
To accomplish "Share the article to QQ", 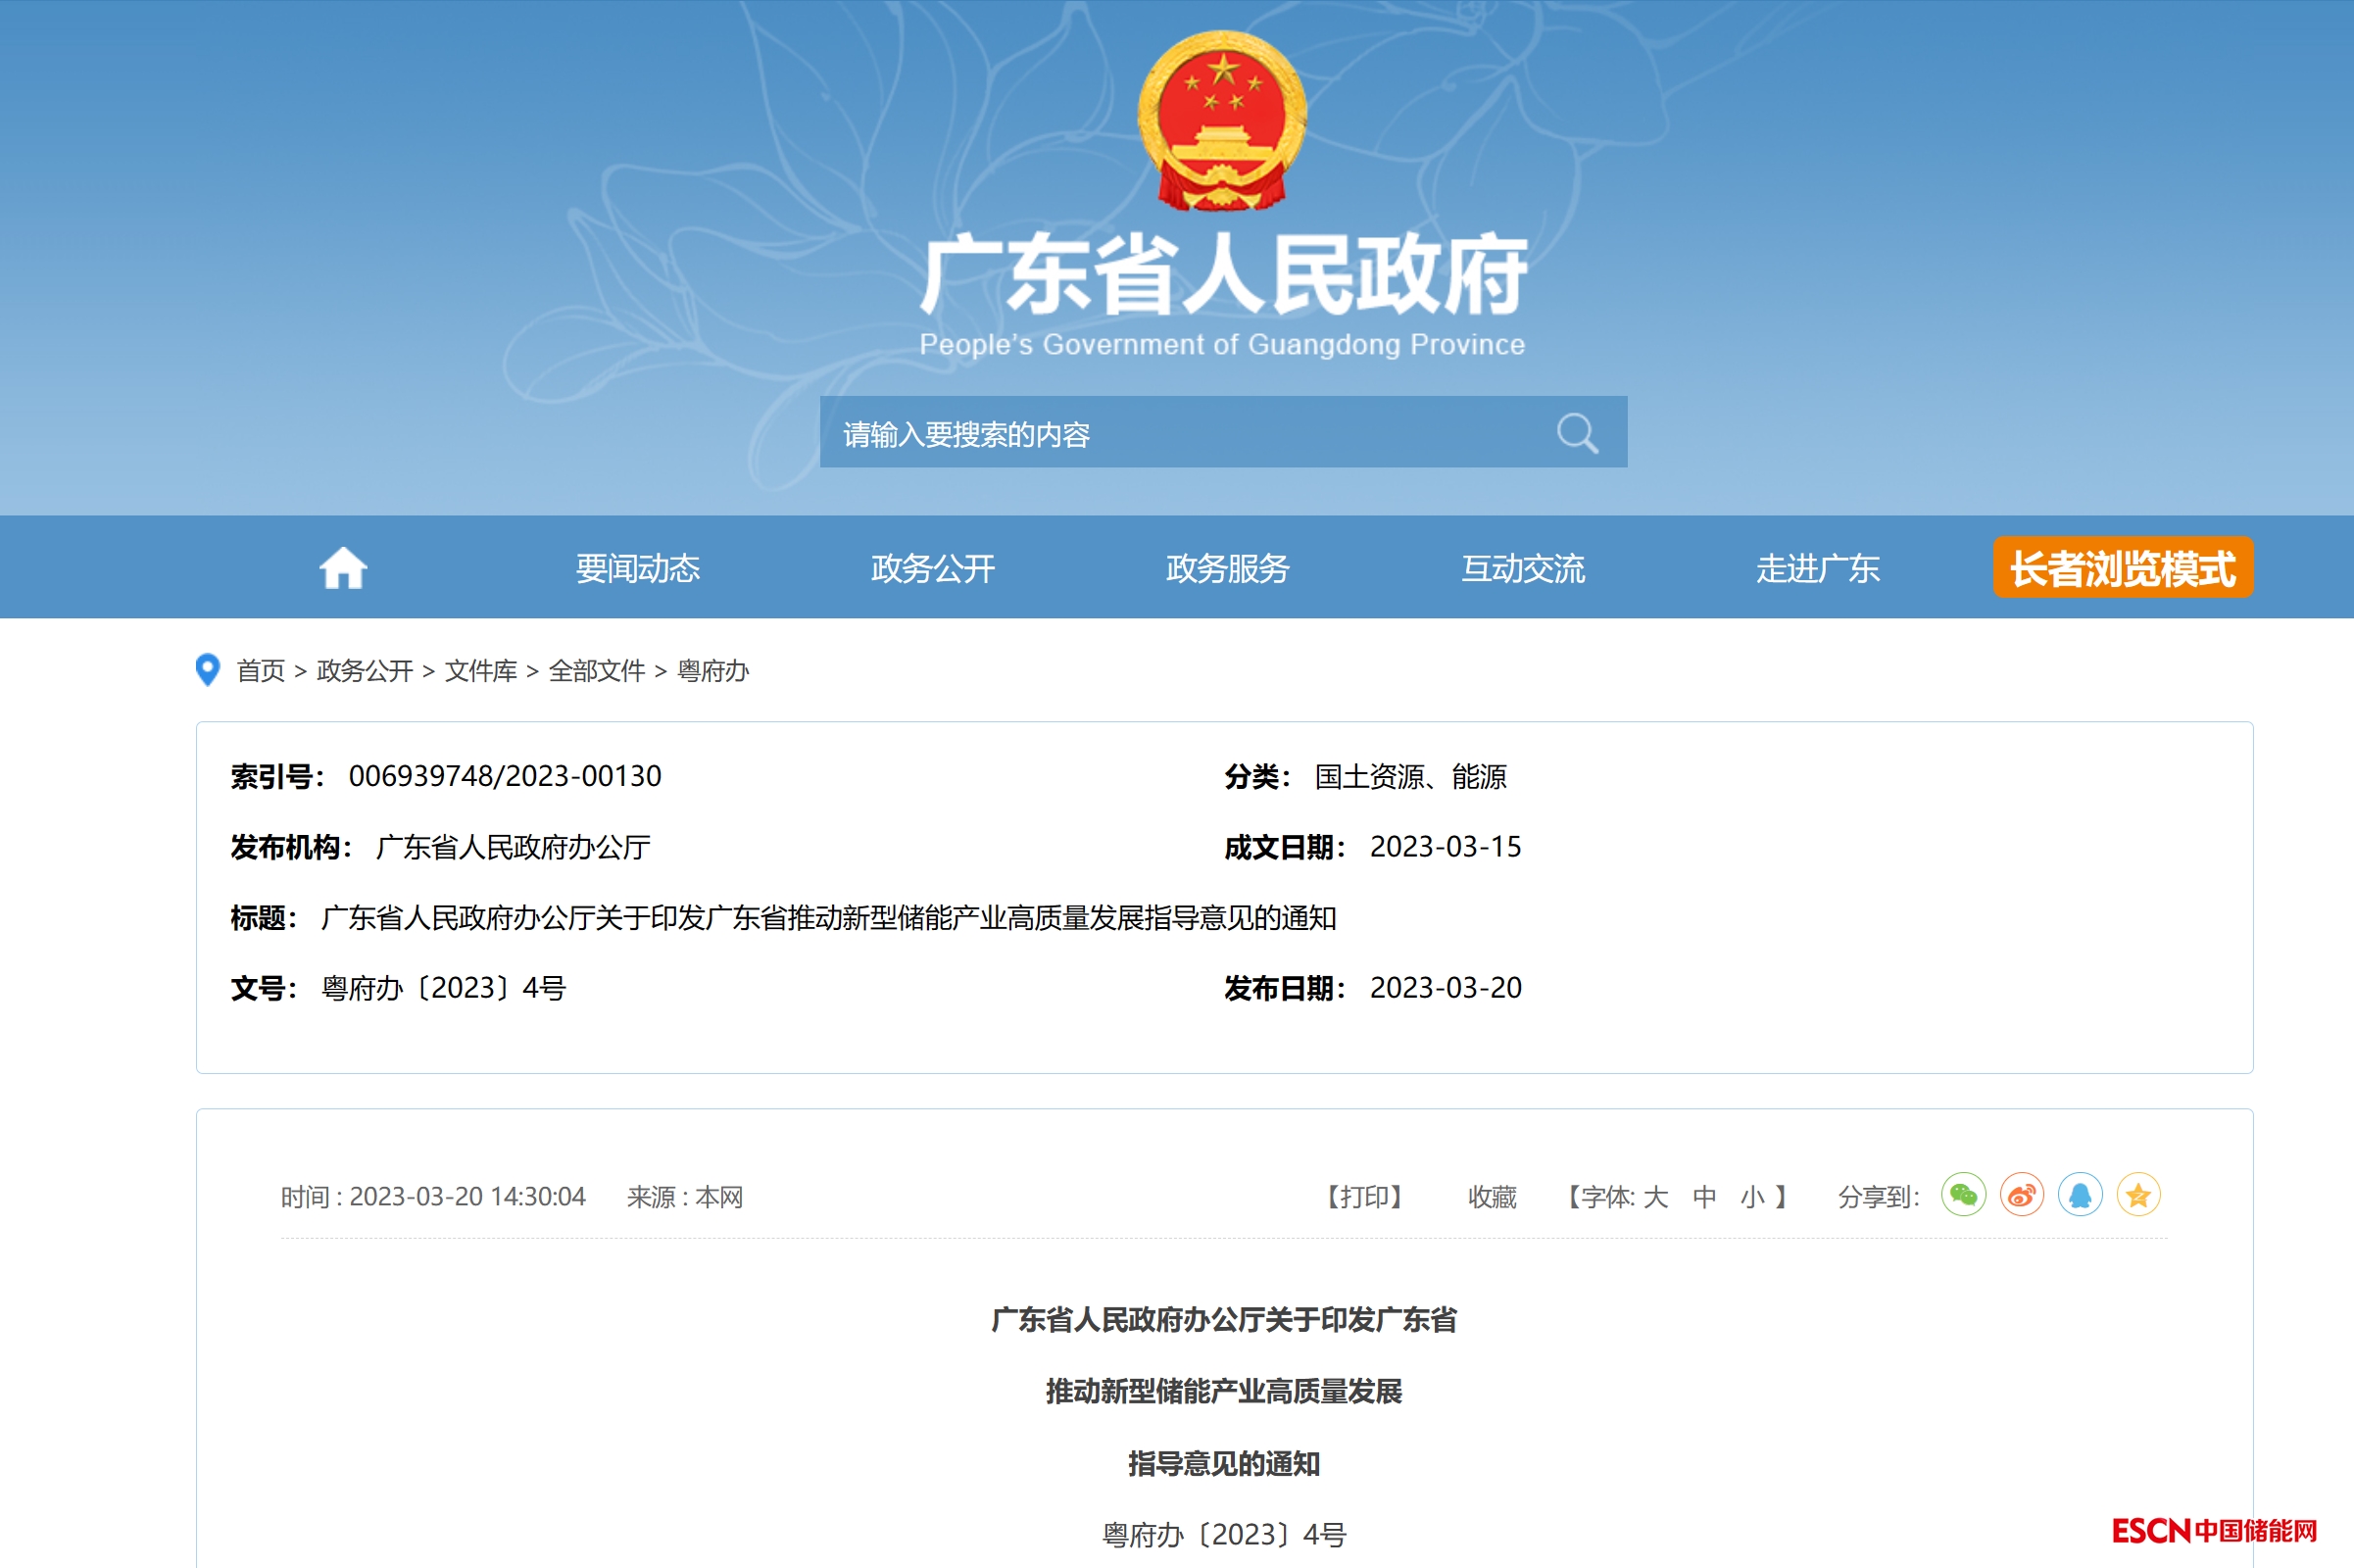I will 2080,1195.
